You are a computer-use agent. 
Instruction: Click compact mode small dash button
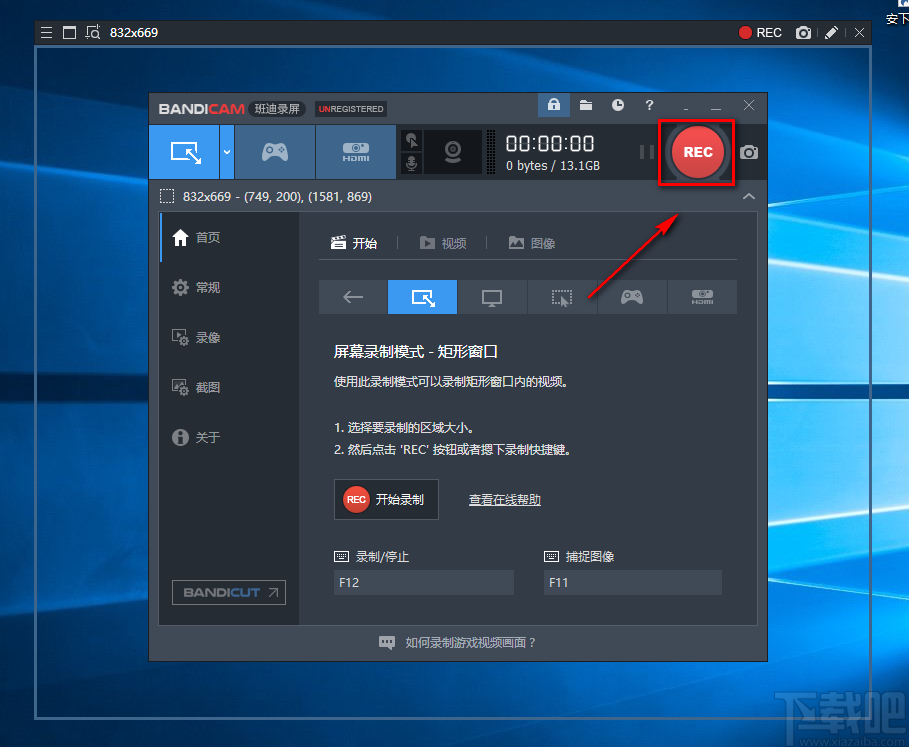coord(686,108)
